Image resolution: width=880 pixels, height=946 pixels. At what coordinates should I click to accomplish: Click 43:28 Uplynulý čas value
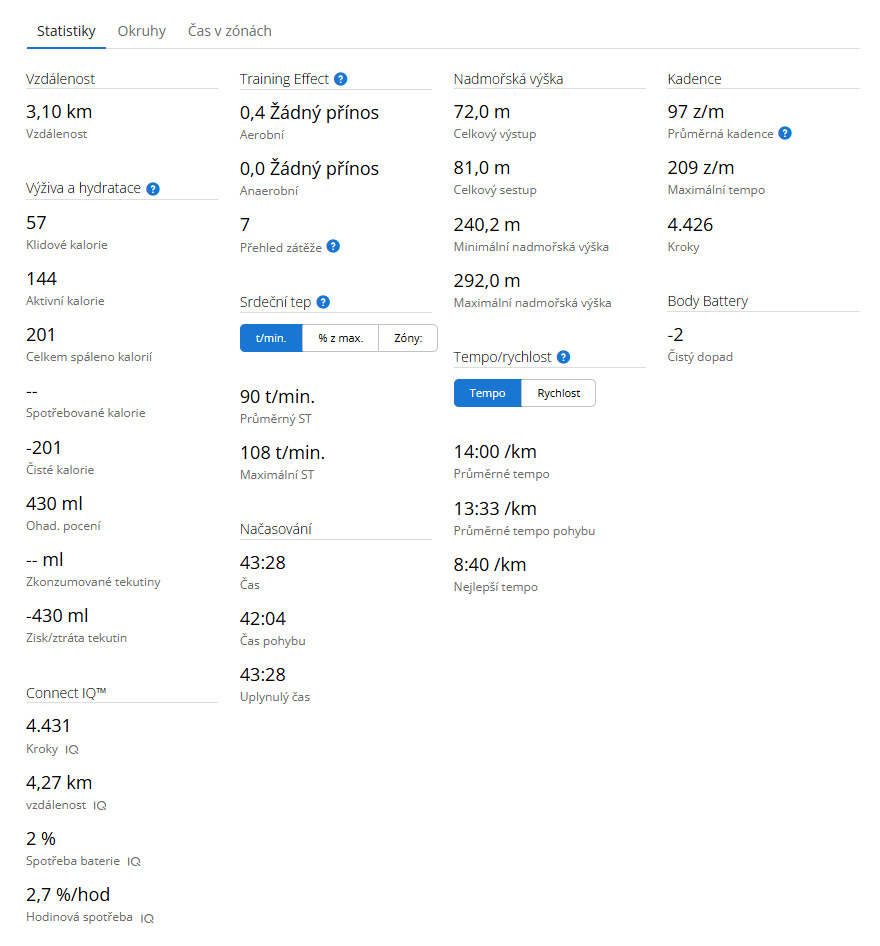(x=263, y=675)
